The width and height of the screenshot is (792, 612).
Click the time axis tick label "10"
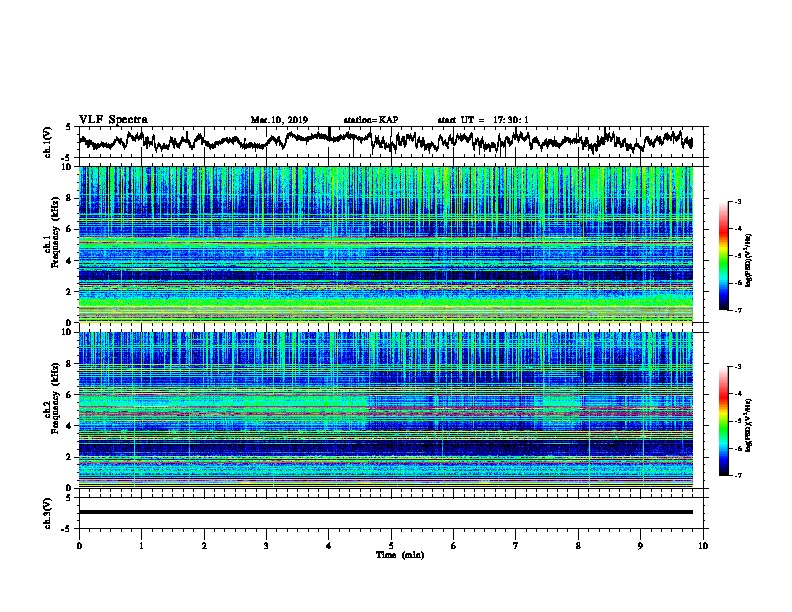click(703, 546)
